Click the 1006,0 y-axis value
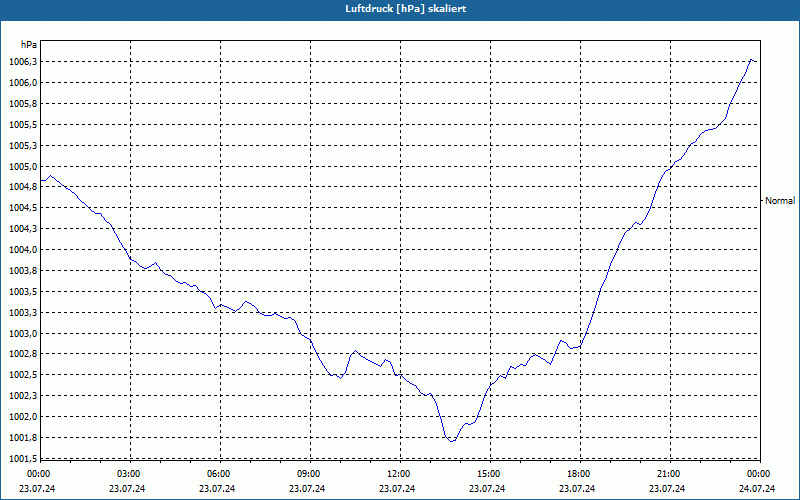 tap(23, 83)
